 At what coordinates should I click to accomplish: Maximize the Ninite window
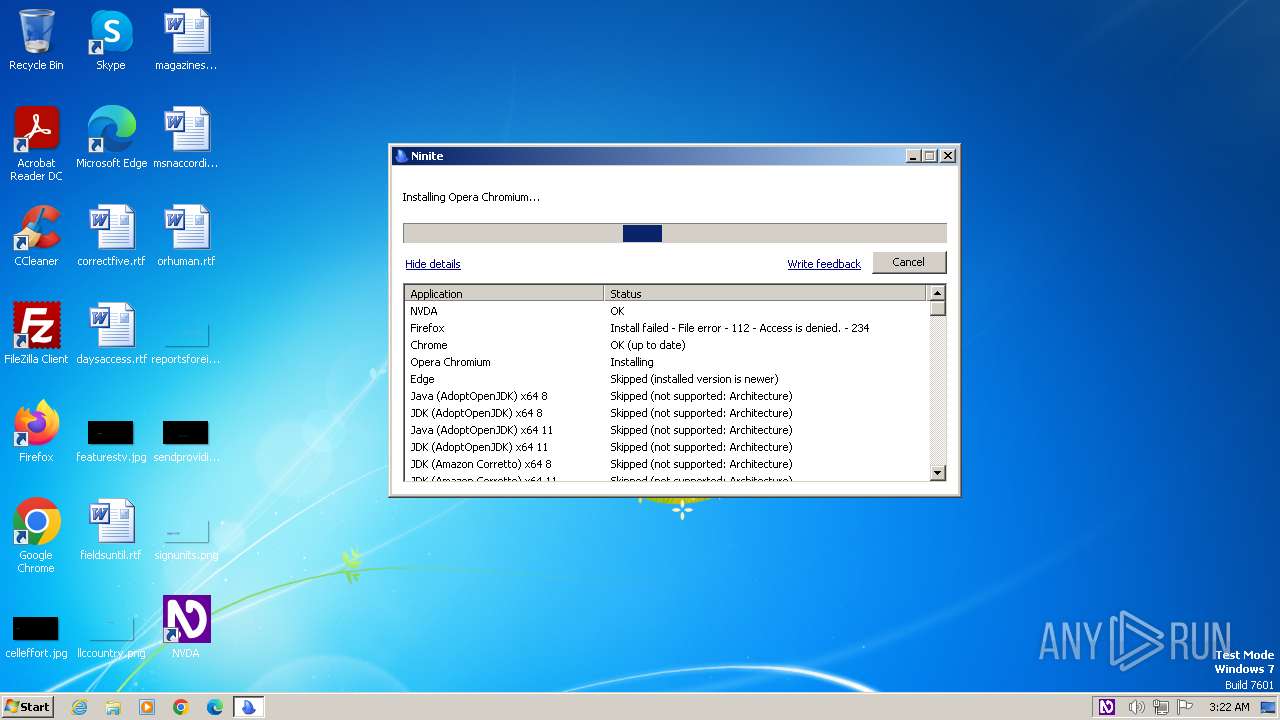929,156
